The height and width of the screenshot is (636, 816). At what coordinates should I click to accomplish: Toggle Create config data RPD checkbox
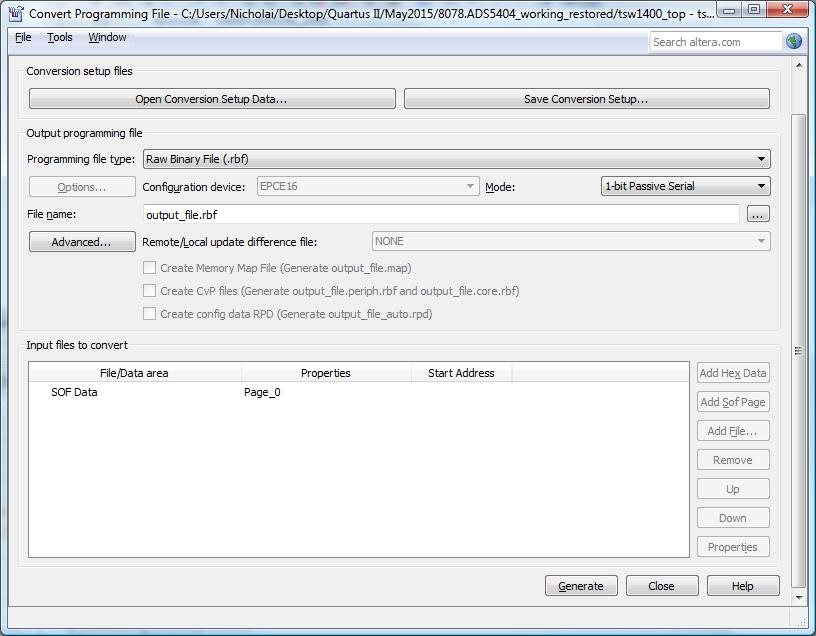pyautogui.click(x=149, y=313)
